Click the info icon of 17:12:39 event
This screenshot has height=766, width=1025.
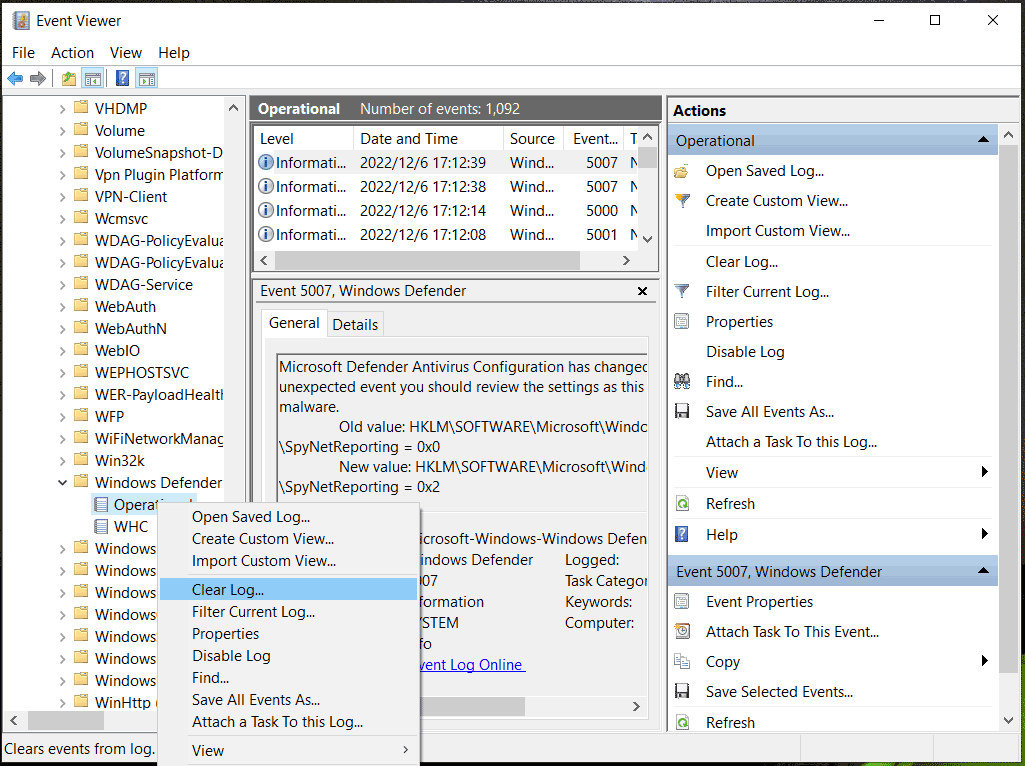pos(266,162)
